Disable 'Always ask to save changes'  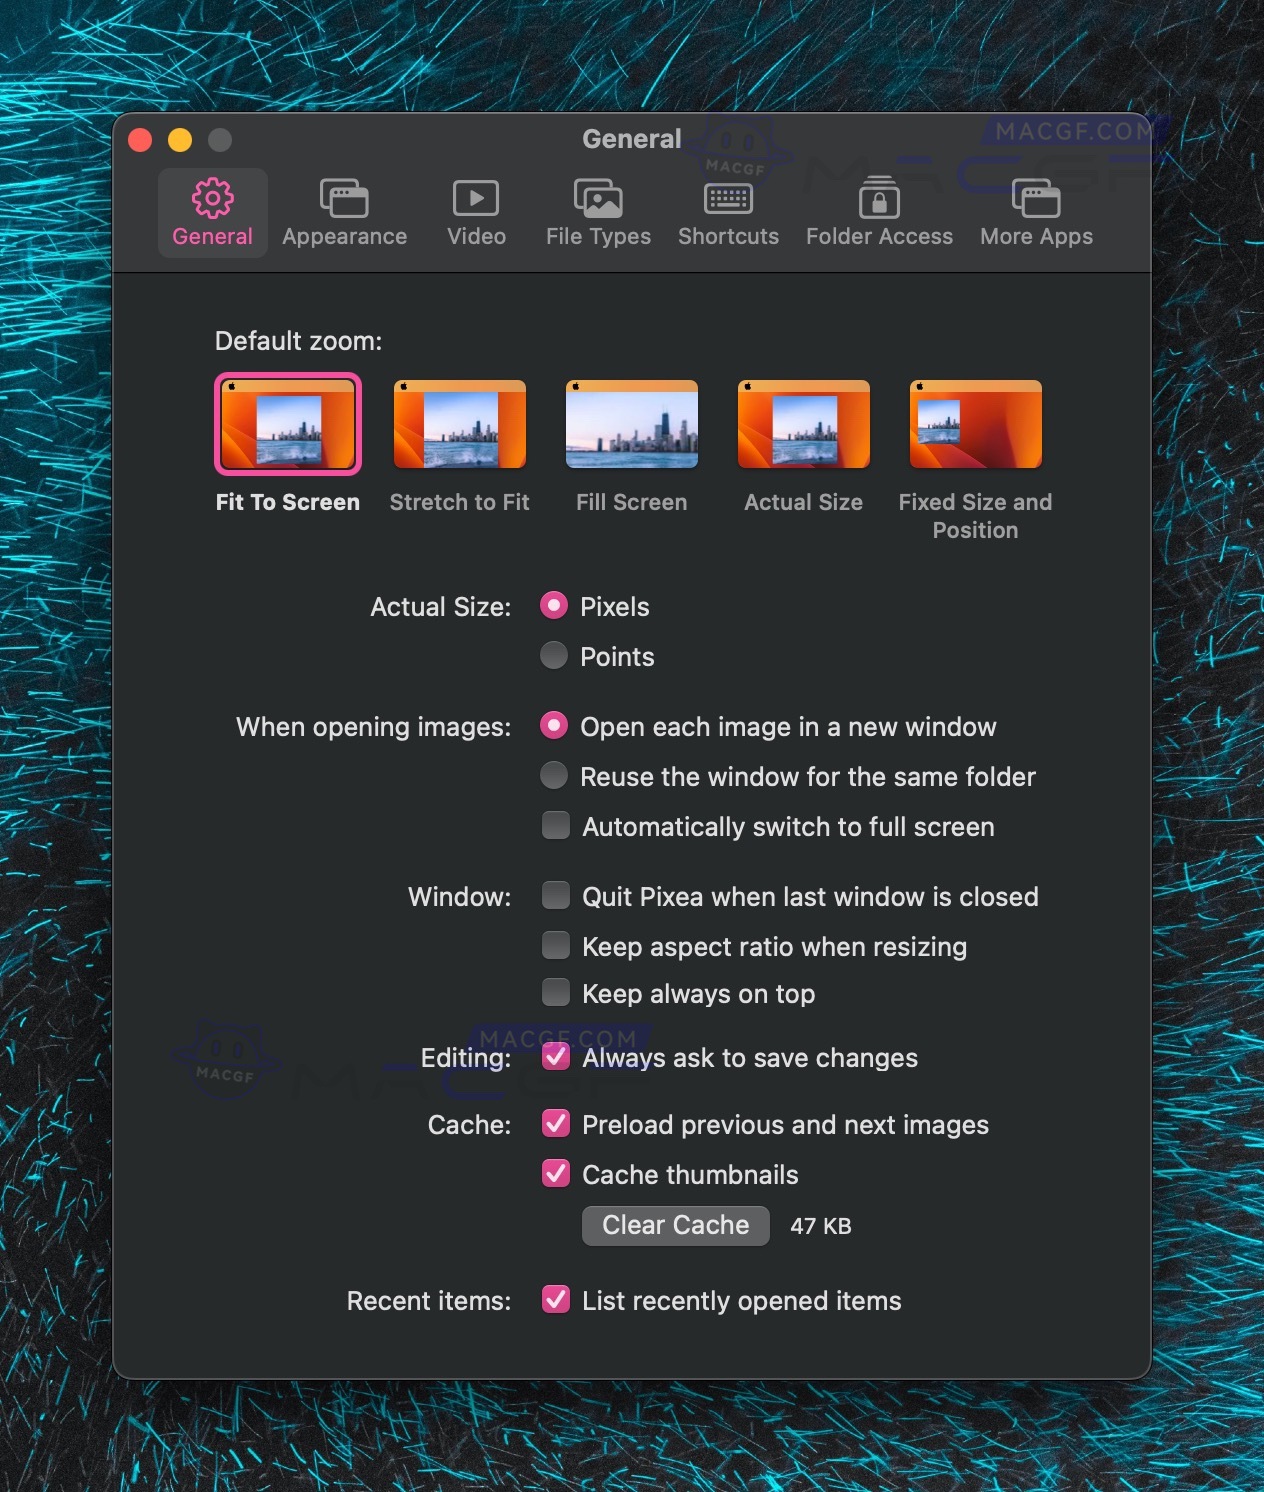556,1057
